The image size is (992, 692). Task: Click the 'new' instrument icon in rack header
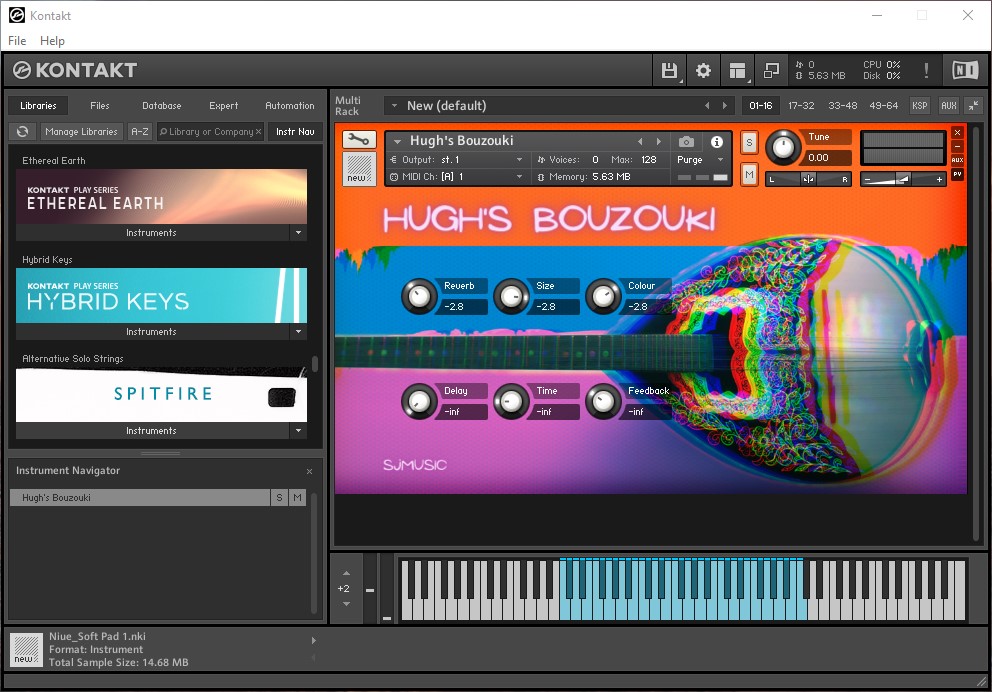pos(359,169)
